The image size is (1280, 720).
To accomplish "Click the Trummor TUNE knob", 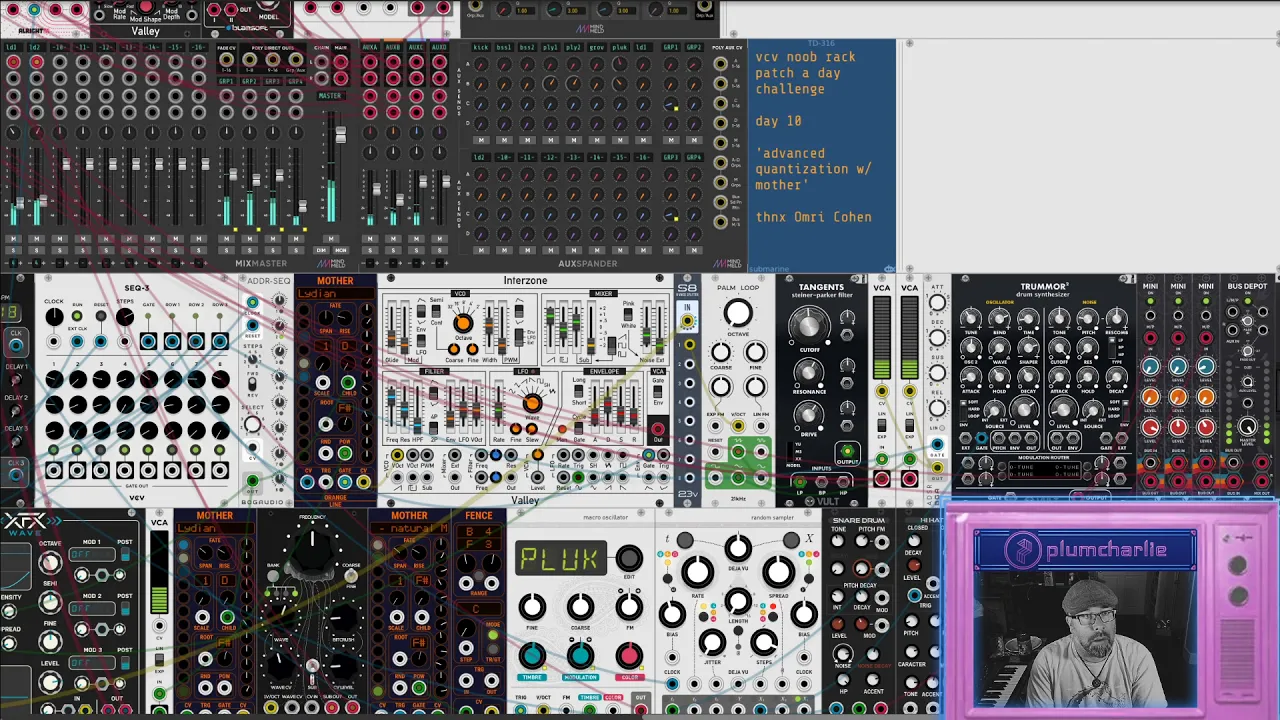I will tap(970, 317).
